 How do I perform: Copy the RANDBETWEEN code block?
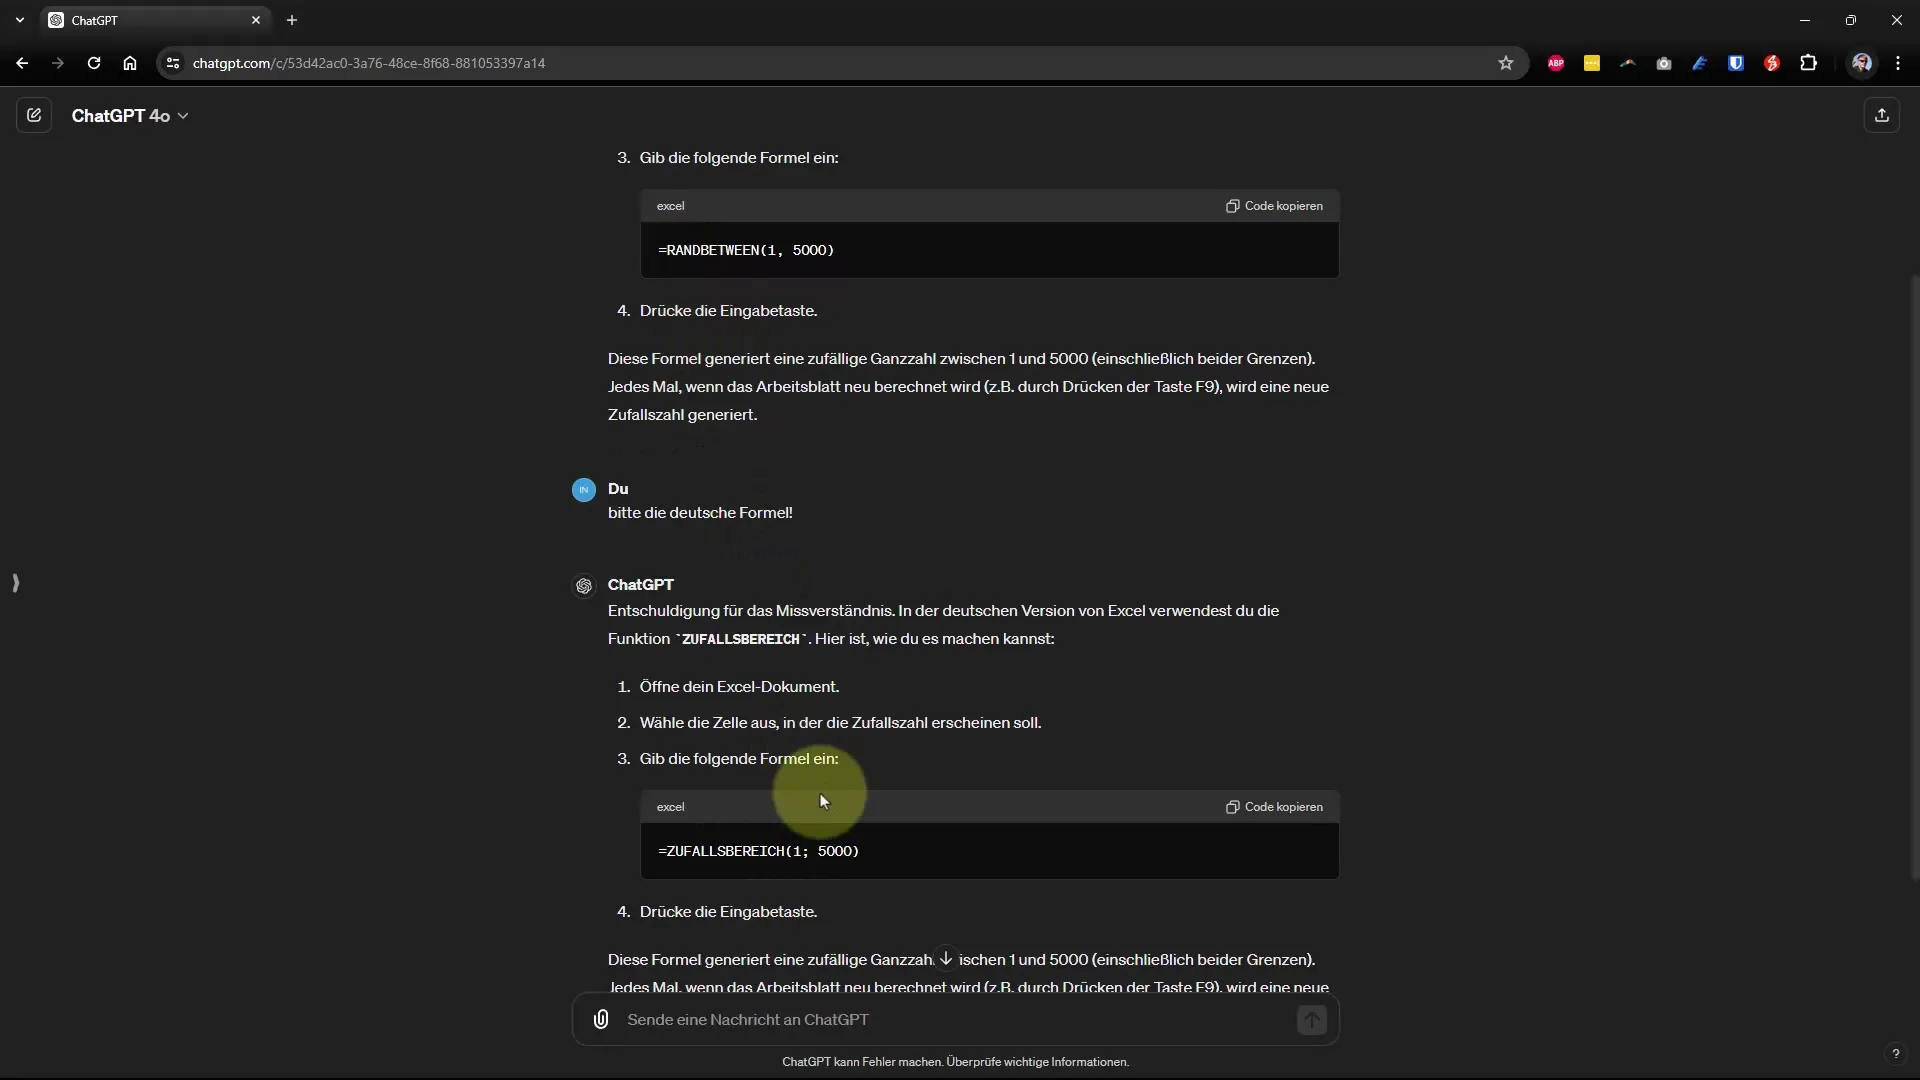pyautogui.click(x=1274, y=206)
